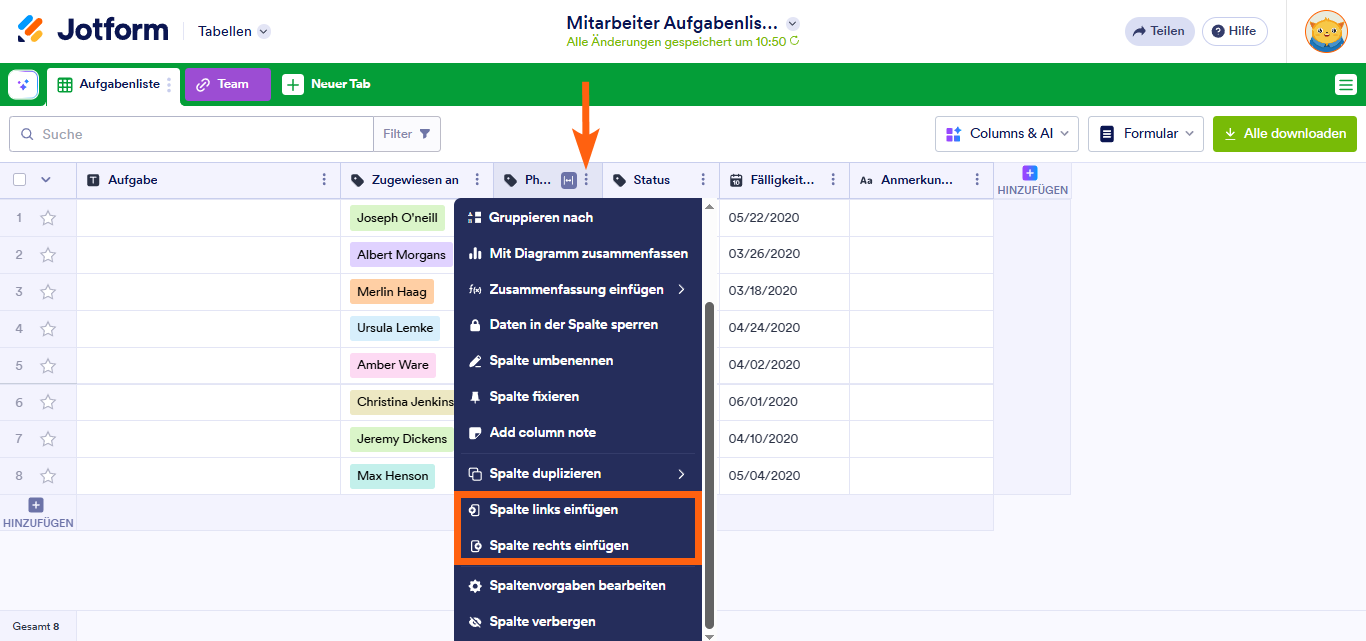
Task: Choose 'Spalte verbergen' in the context menu
Action: click(x=542, y=622)
